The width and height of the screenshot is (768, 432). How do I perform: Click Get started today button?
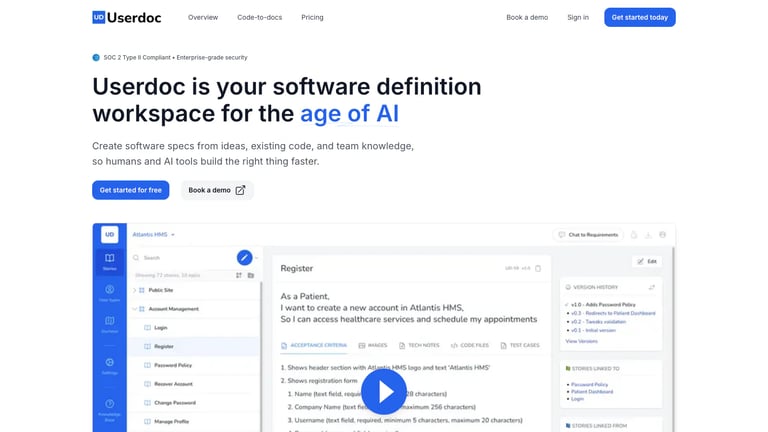[640, 17]
